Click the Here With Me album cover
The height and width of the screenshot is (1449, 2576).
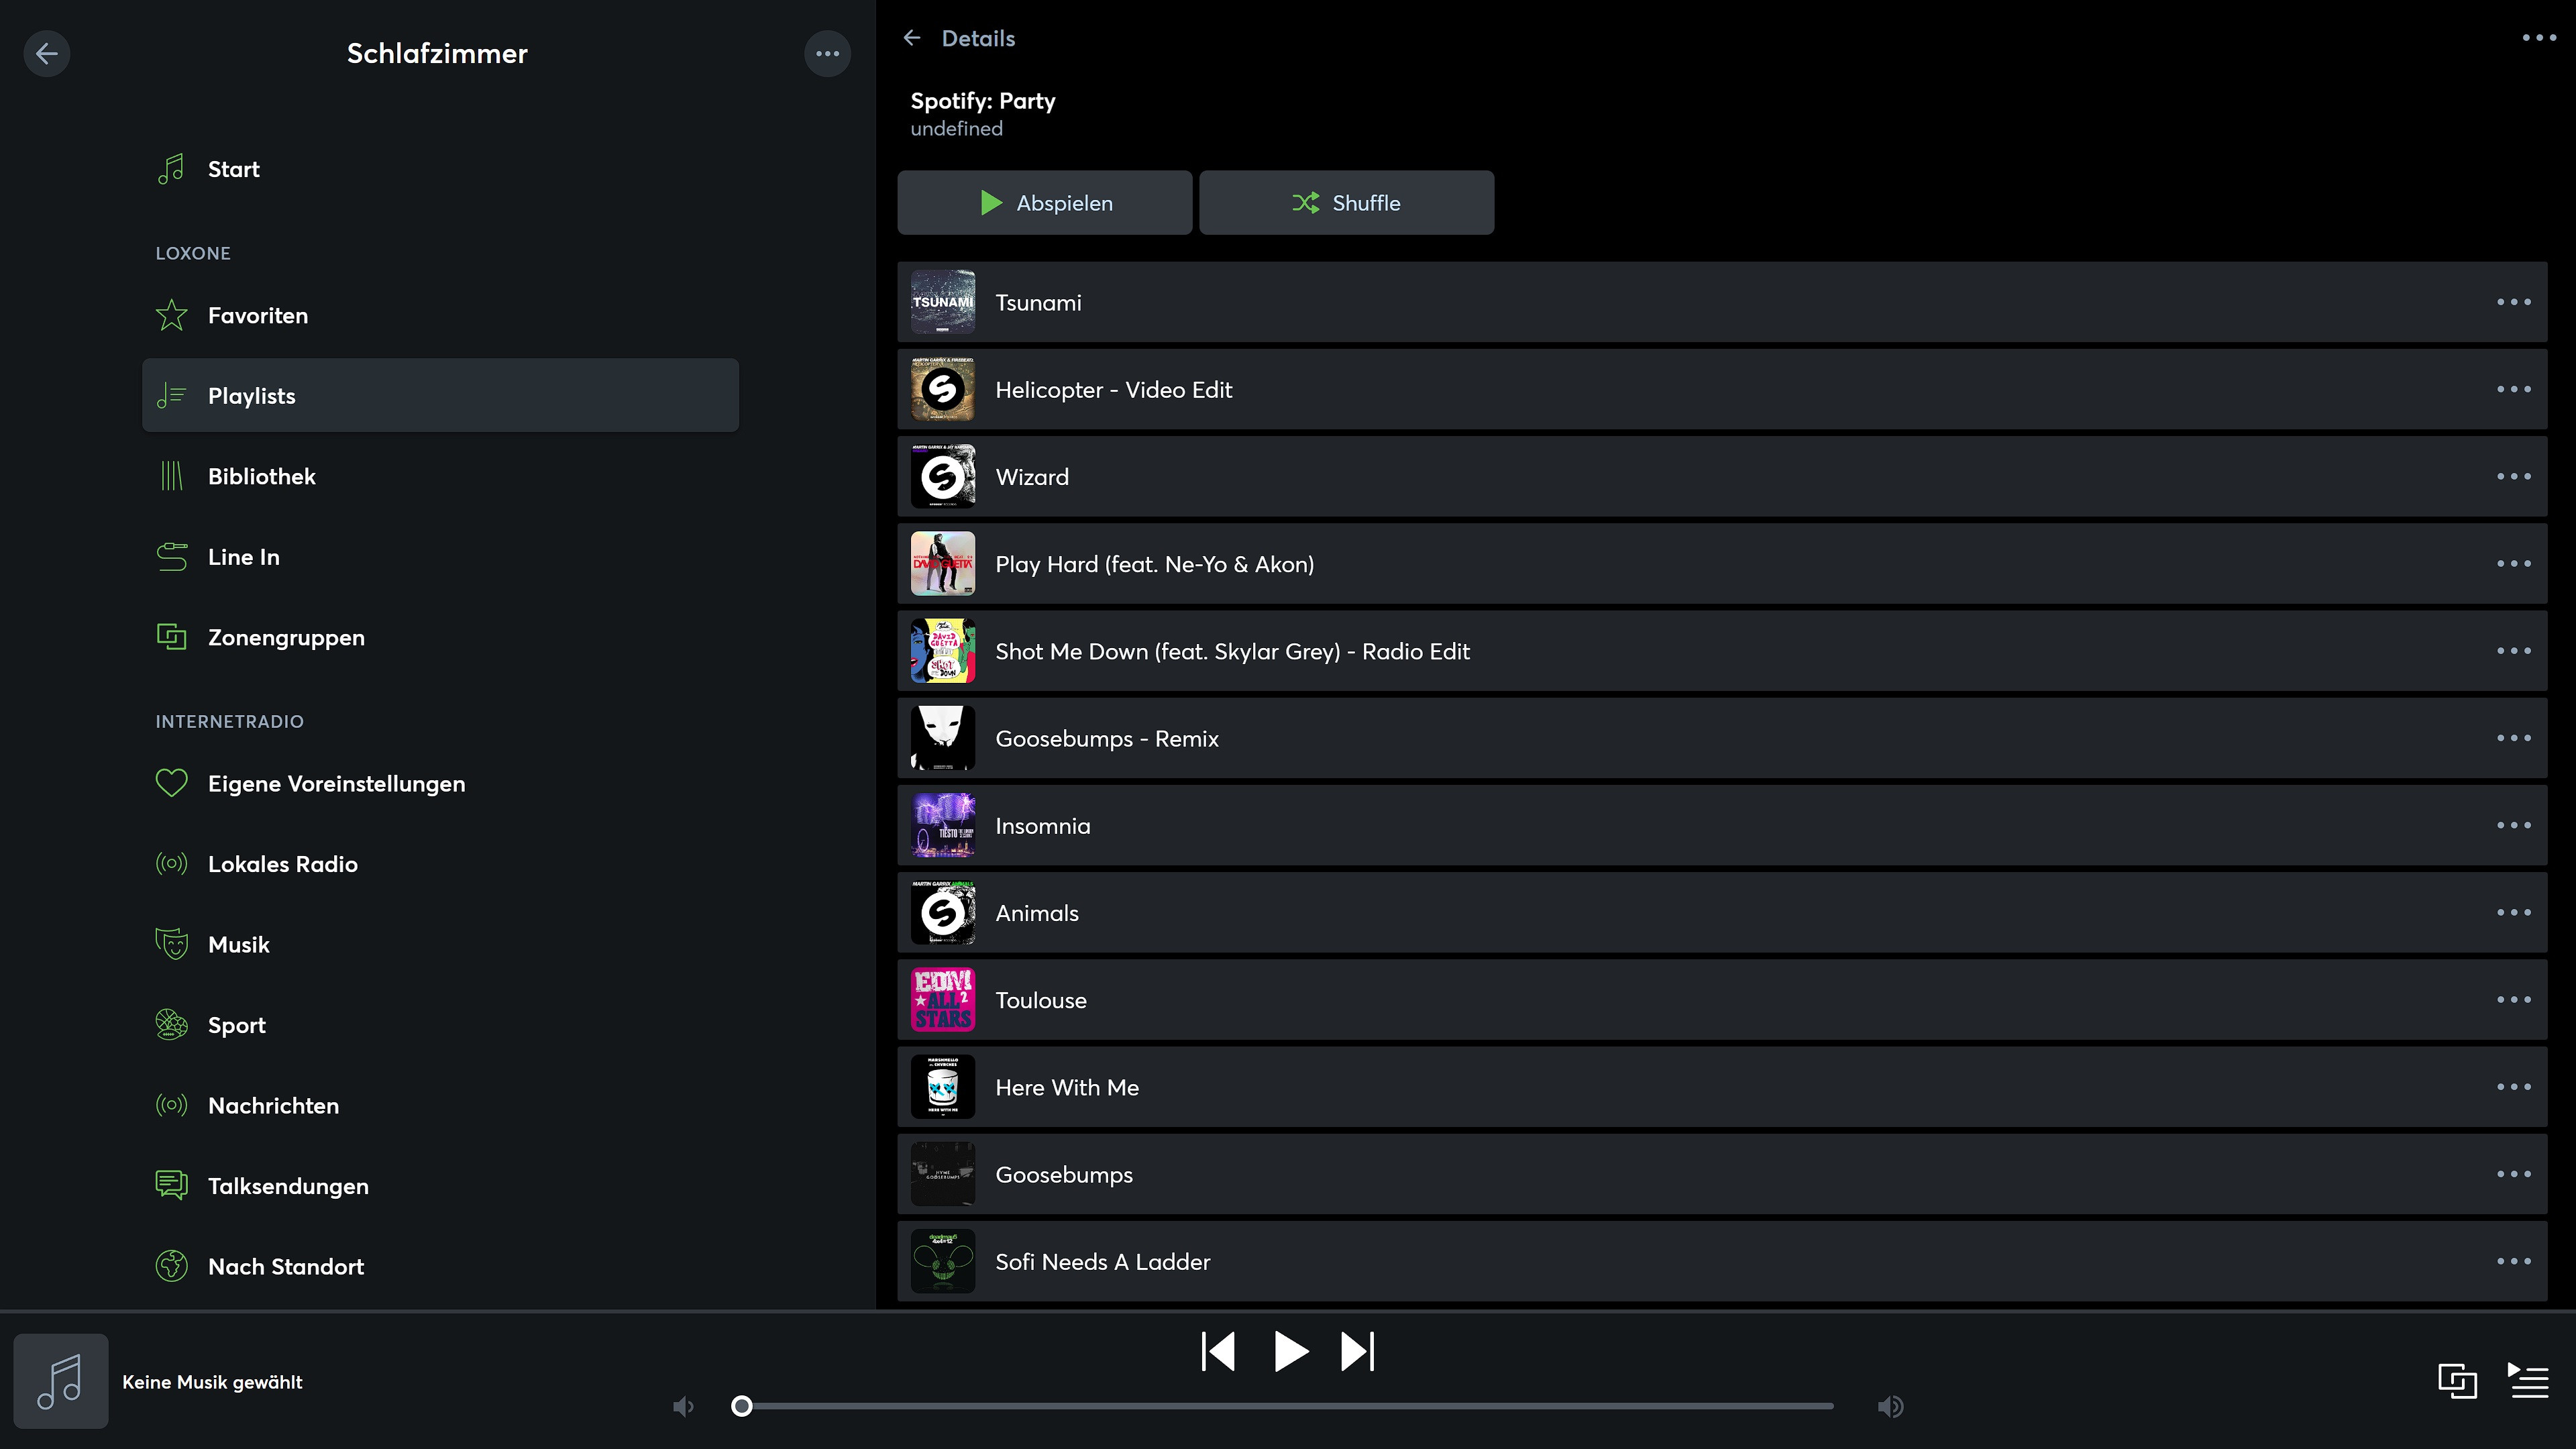[942, 1087]
